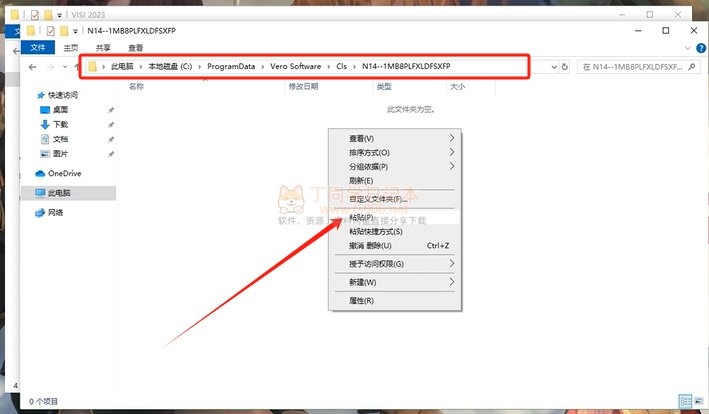Open 下载 in the navigation pane
709x414 pixels.
[60, 124]
